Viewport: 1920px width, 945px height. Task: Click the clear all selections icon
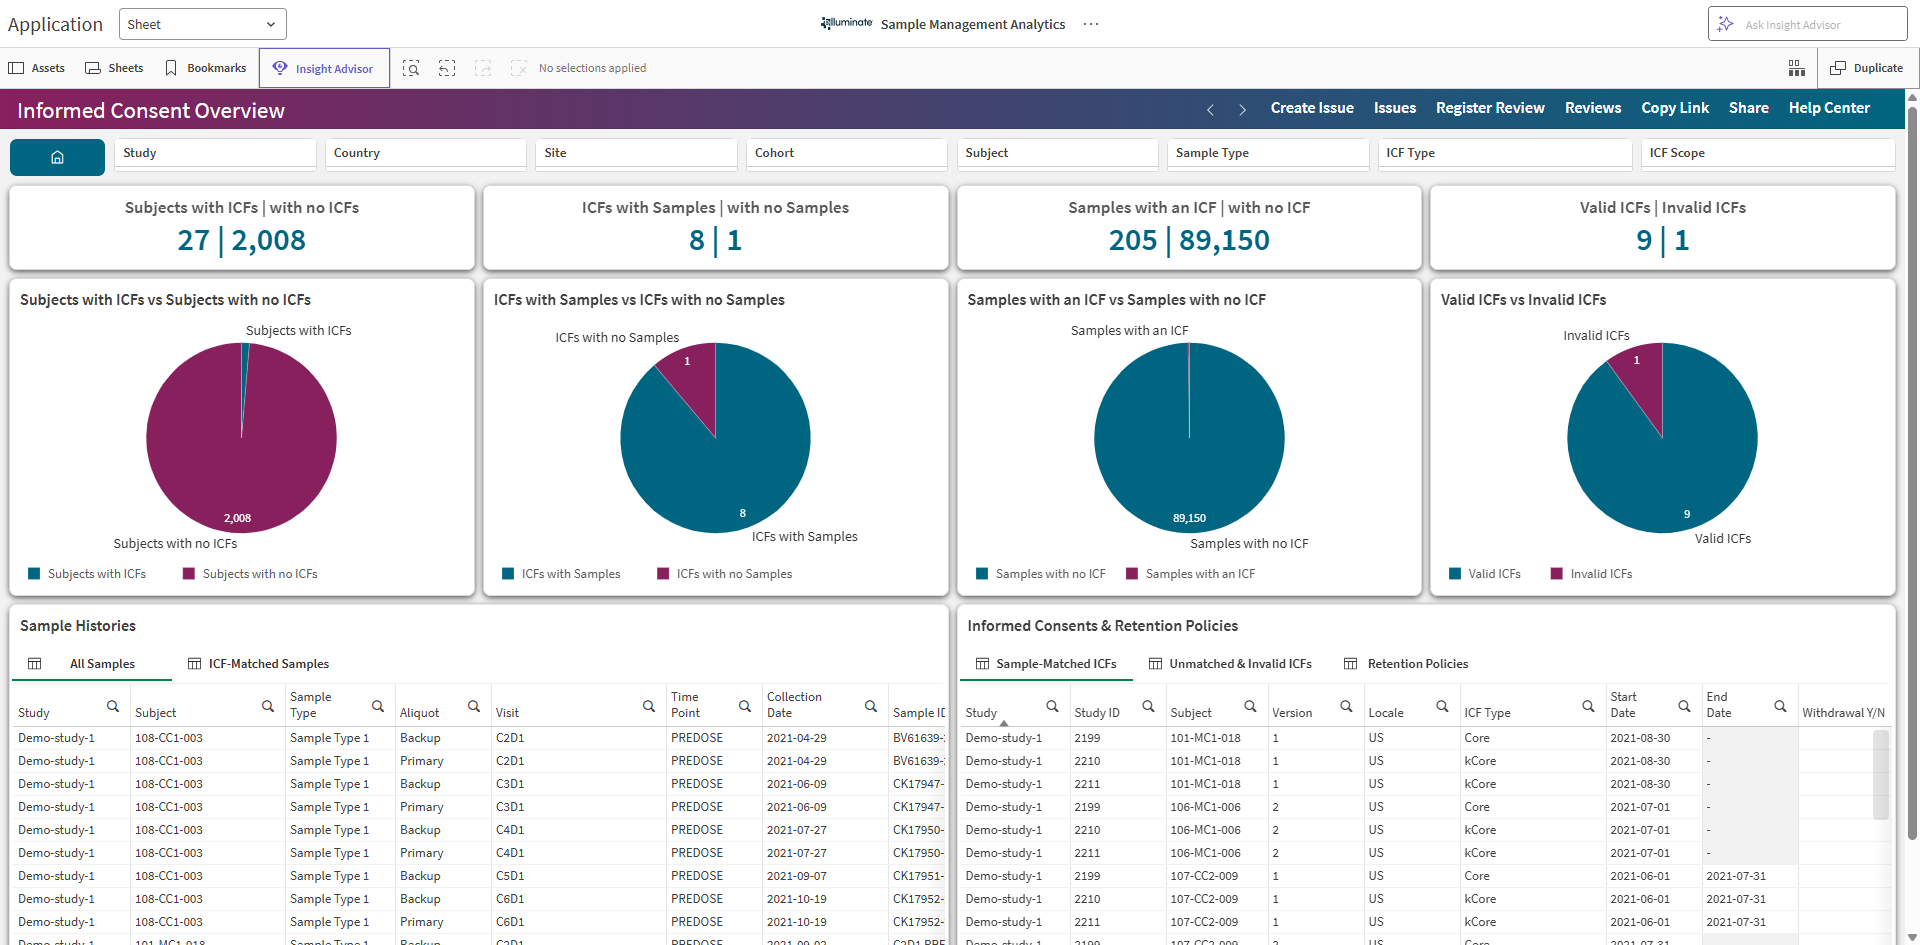(x=518, y=68)
